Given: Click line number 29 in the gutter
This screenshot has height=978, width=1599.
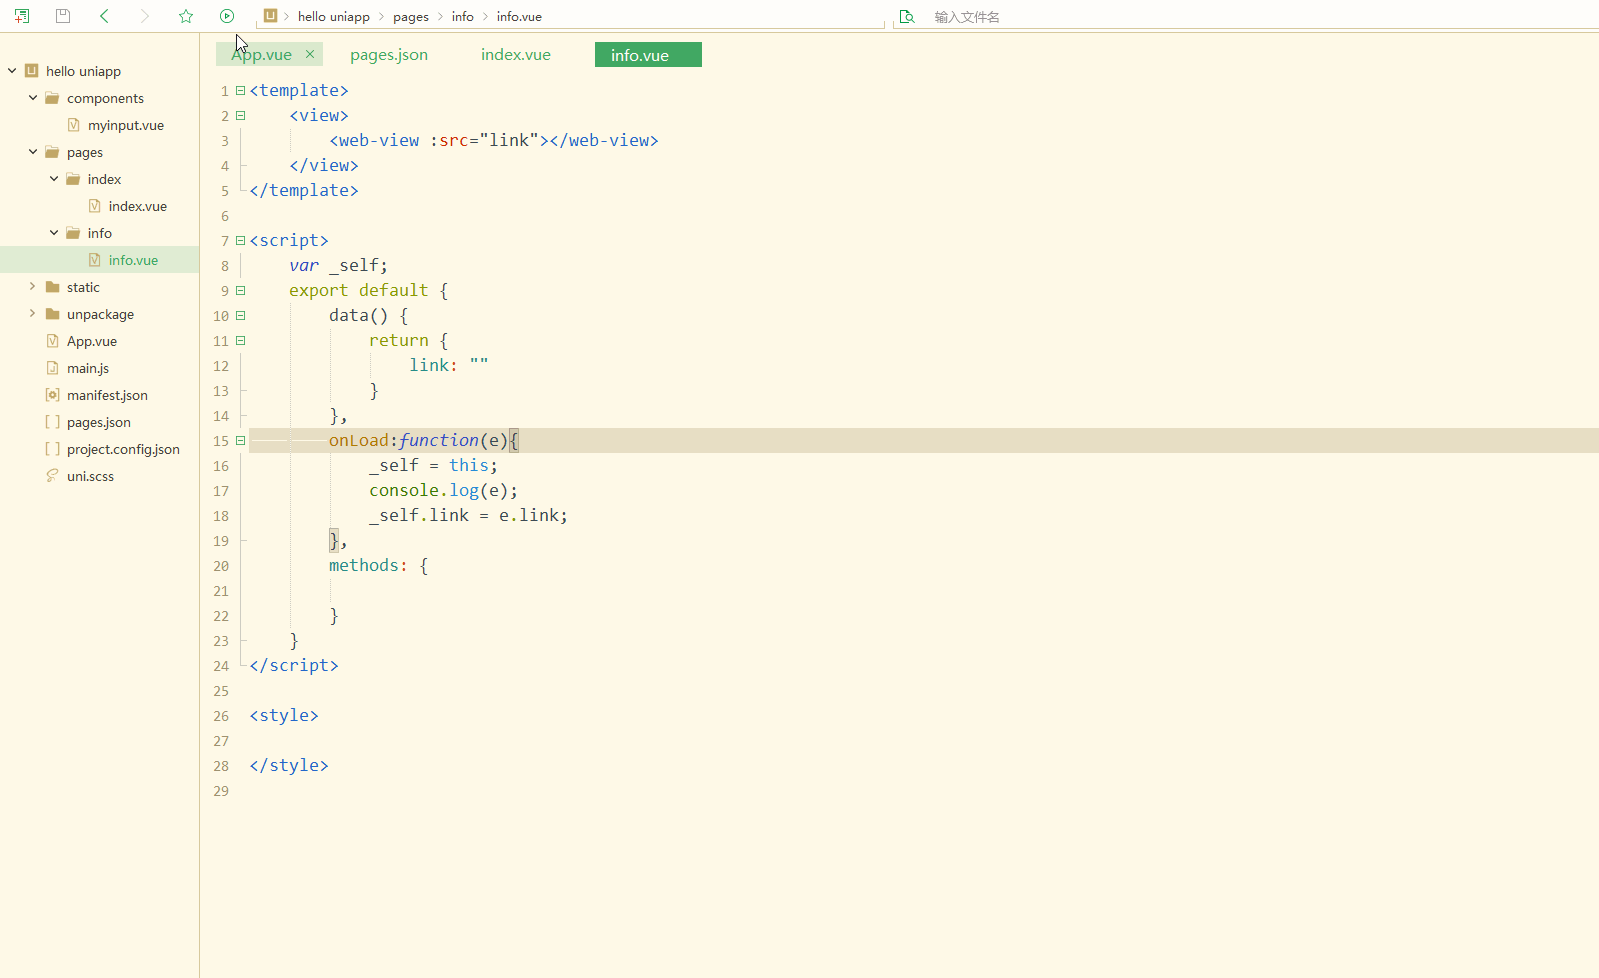Looking at the screenshot, I should point(221,791).
